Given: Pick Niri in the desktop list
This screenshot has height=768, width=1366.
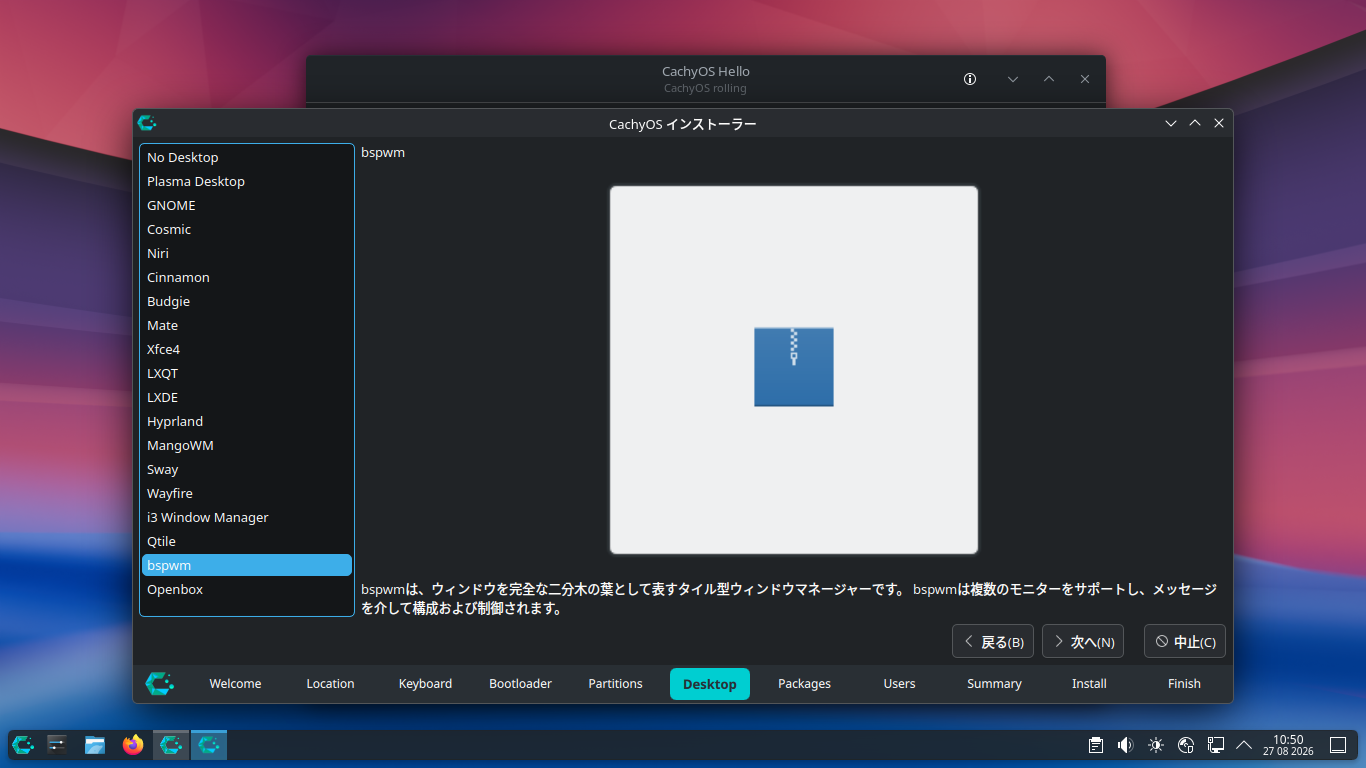Looking at the screenshot, I should tap(247, 253).
